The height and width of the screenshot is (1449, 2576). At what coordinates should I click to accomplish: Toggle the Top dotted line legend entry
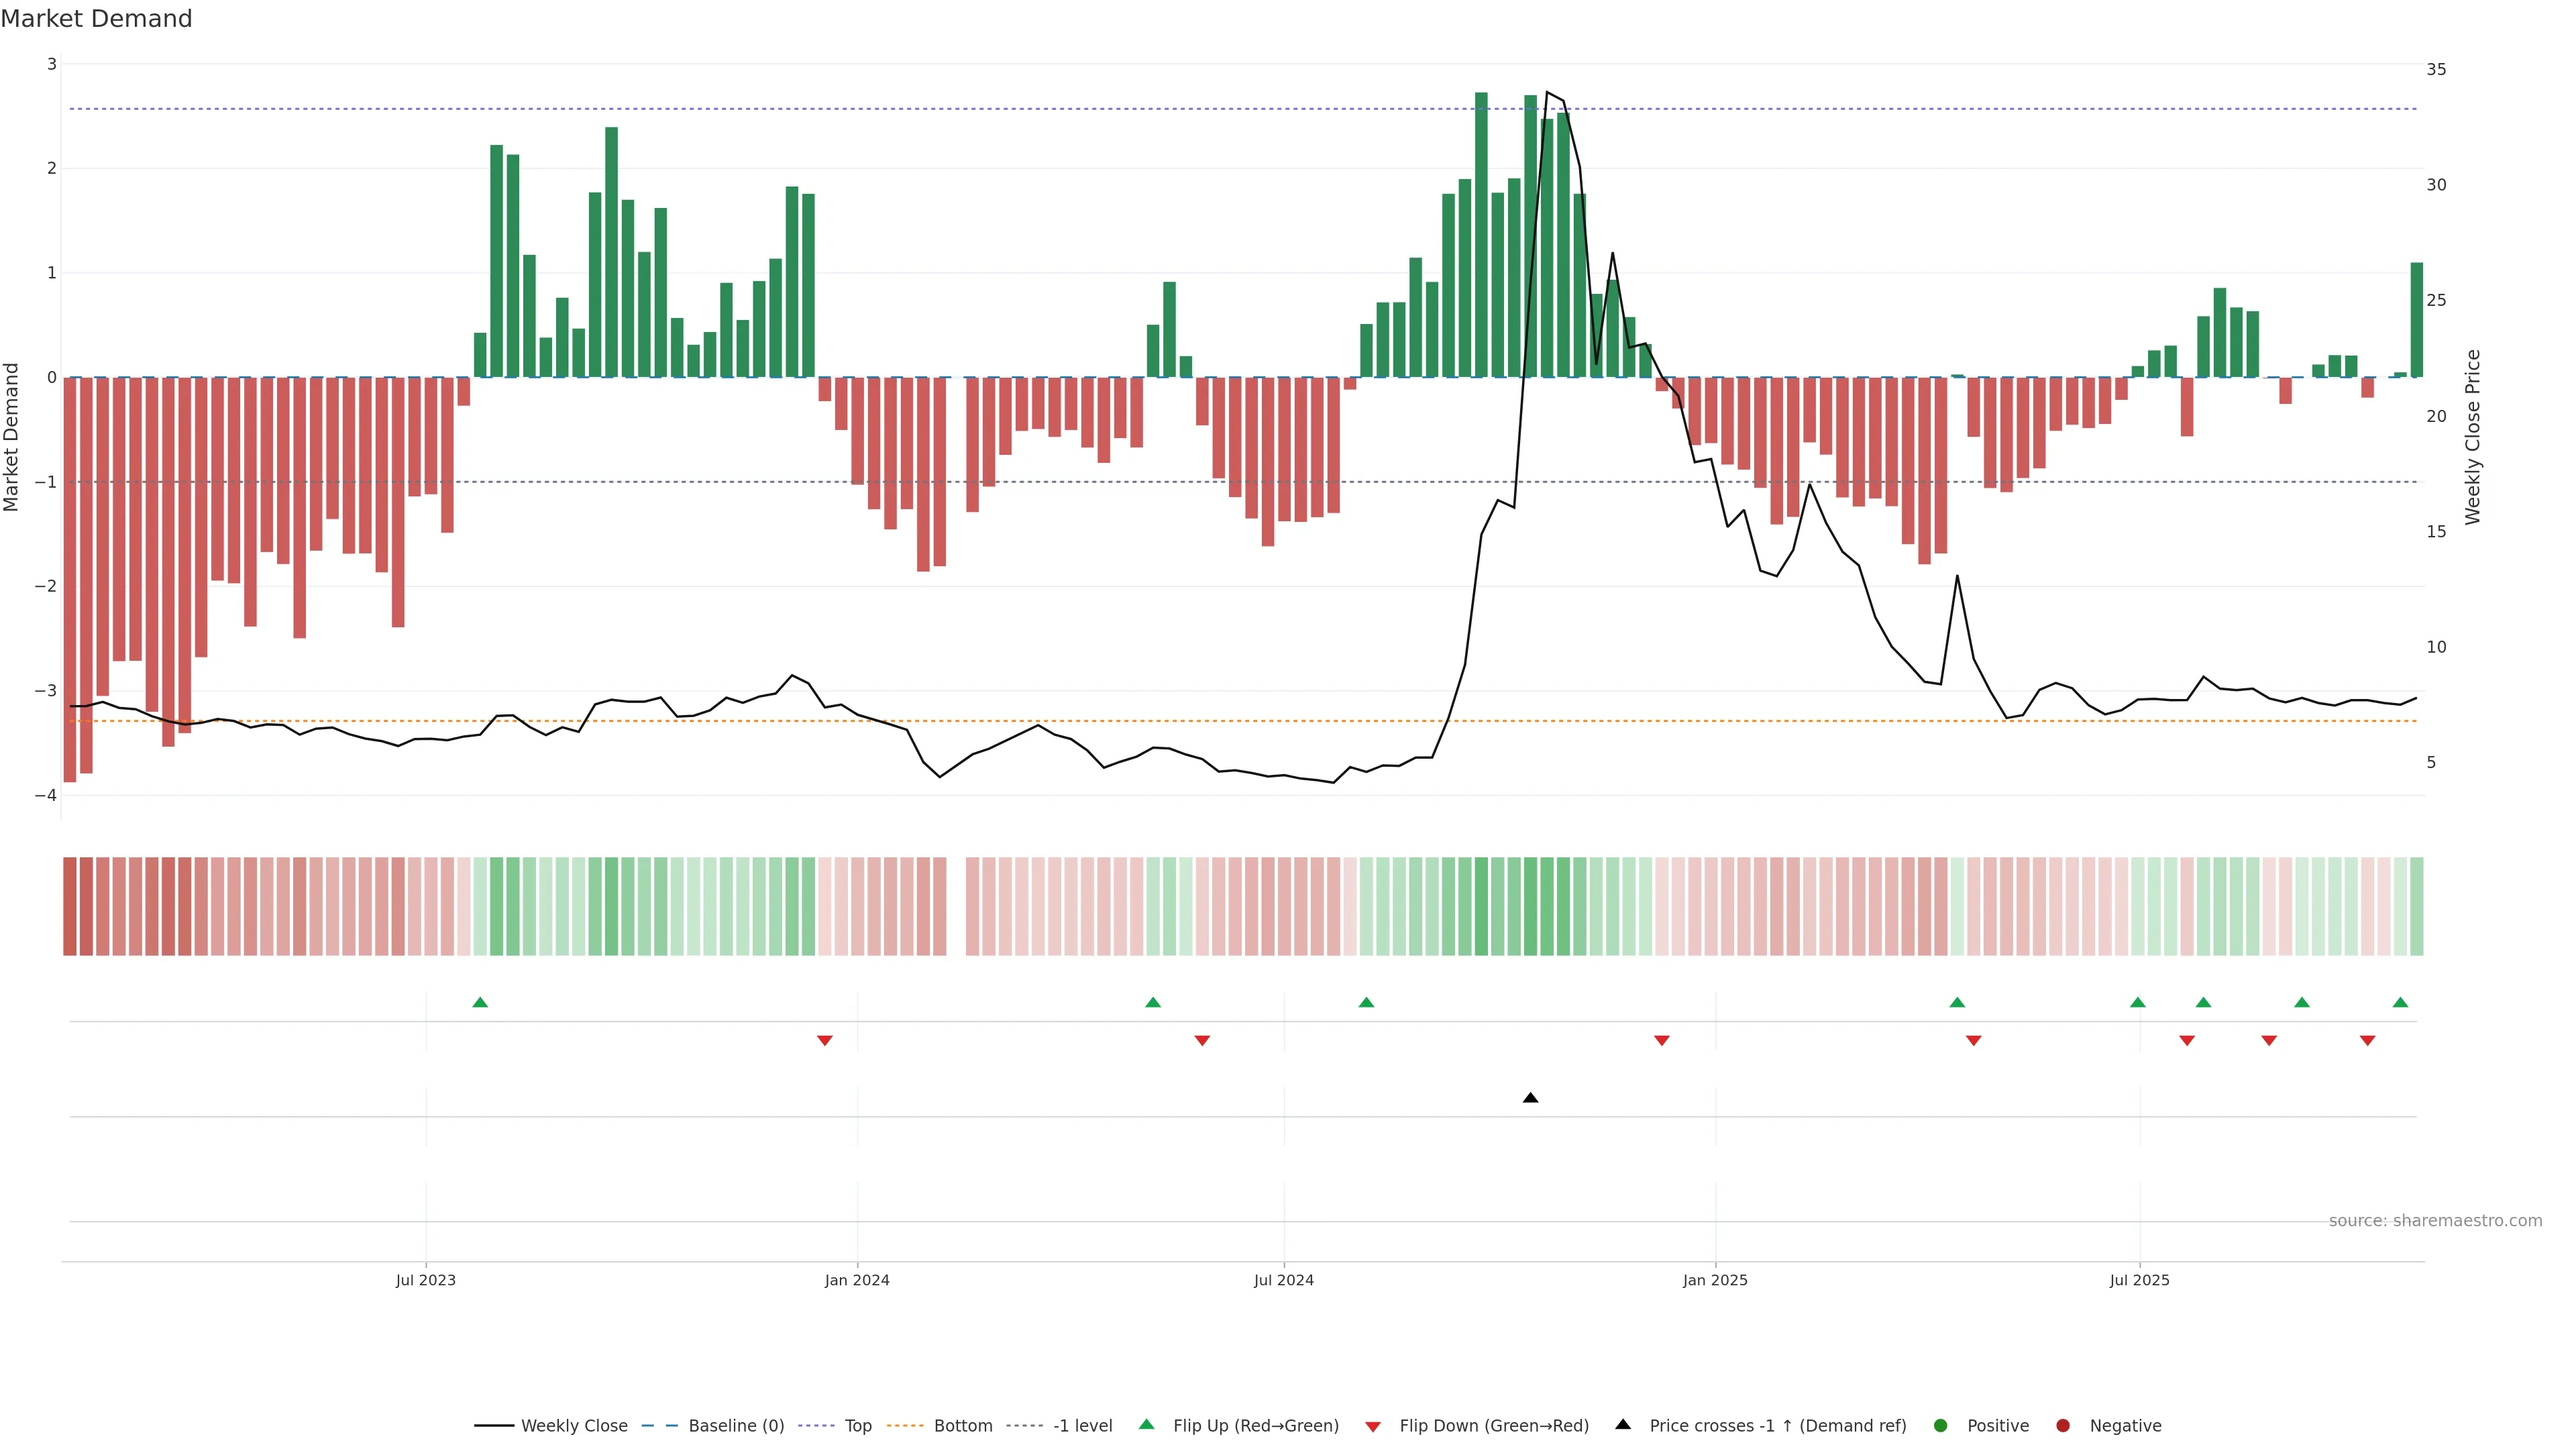click(857, 1425)
